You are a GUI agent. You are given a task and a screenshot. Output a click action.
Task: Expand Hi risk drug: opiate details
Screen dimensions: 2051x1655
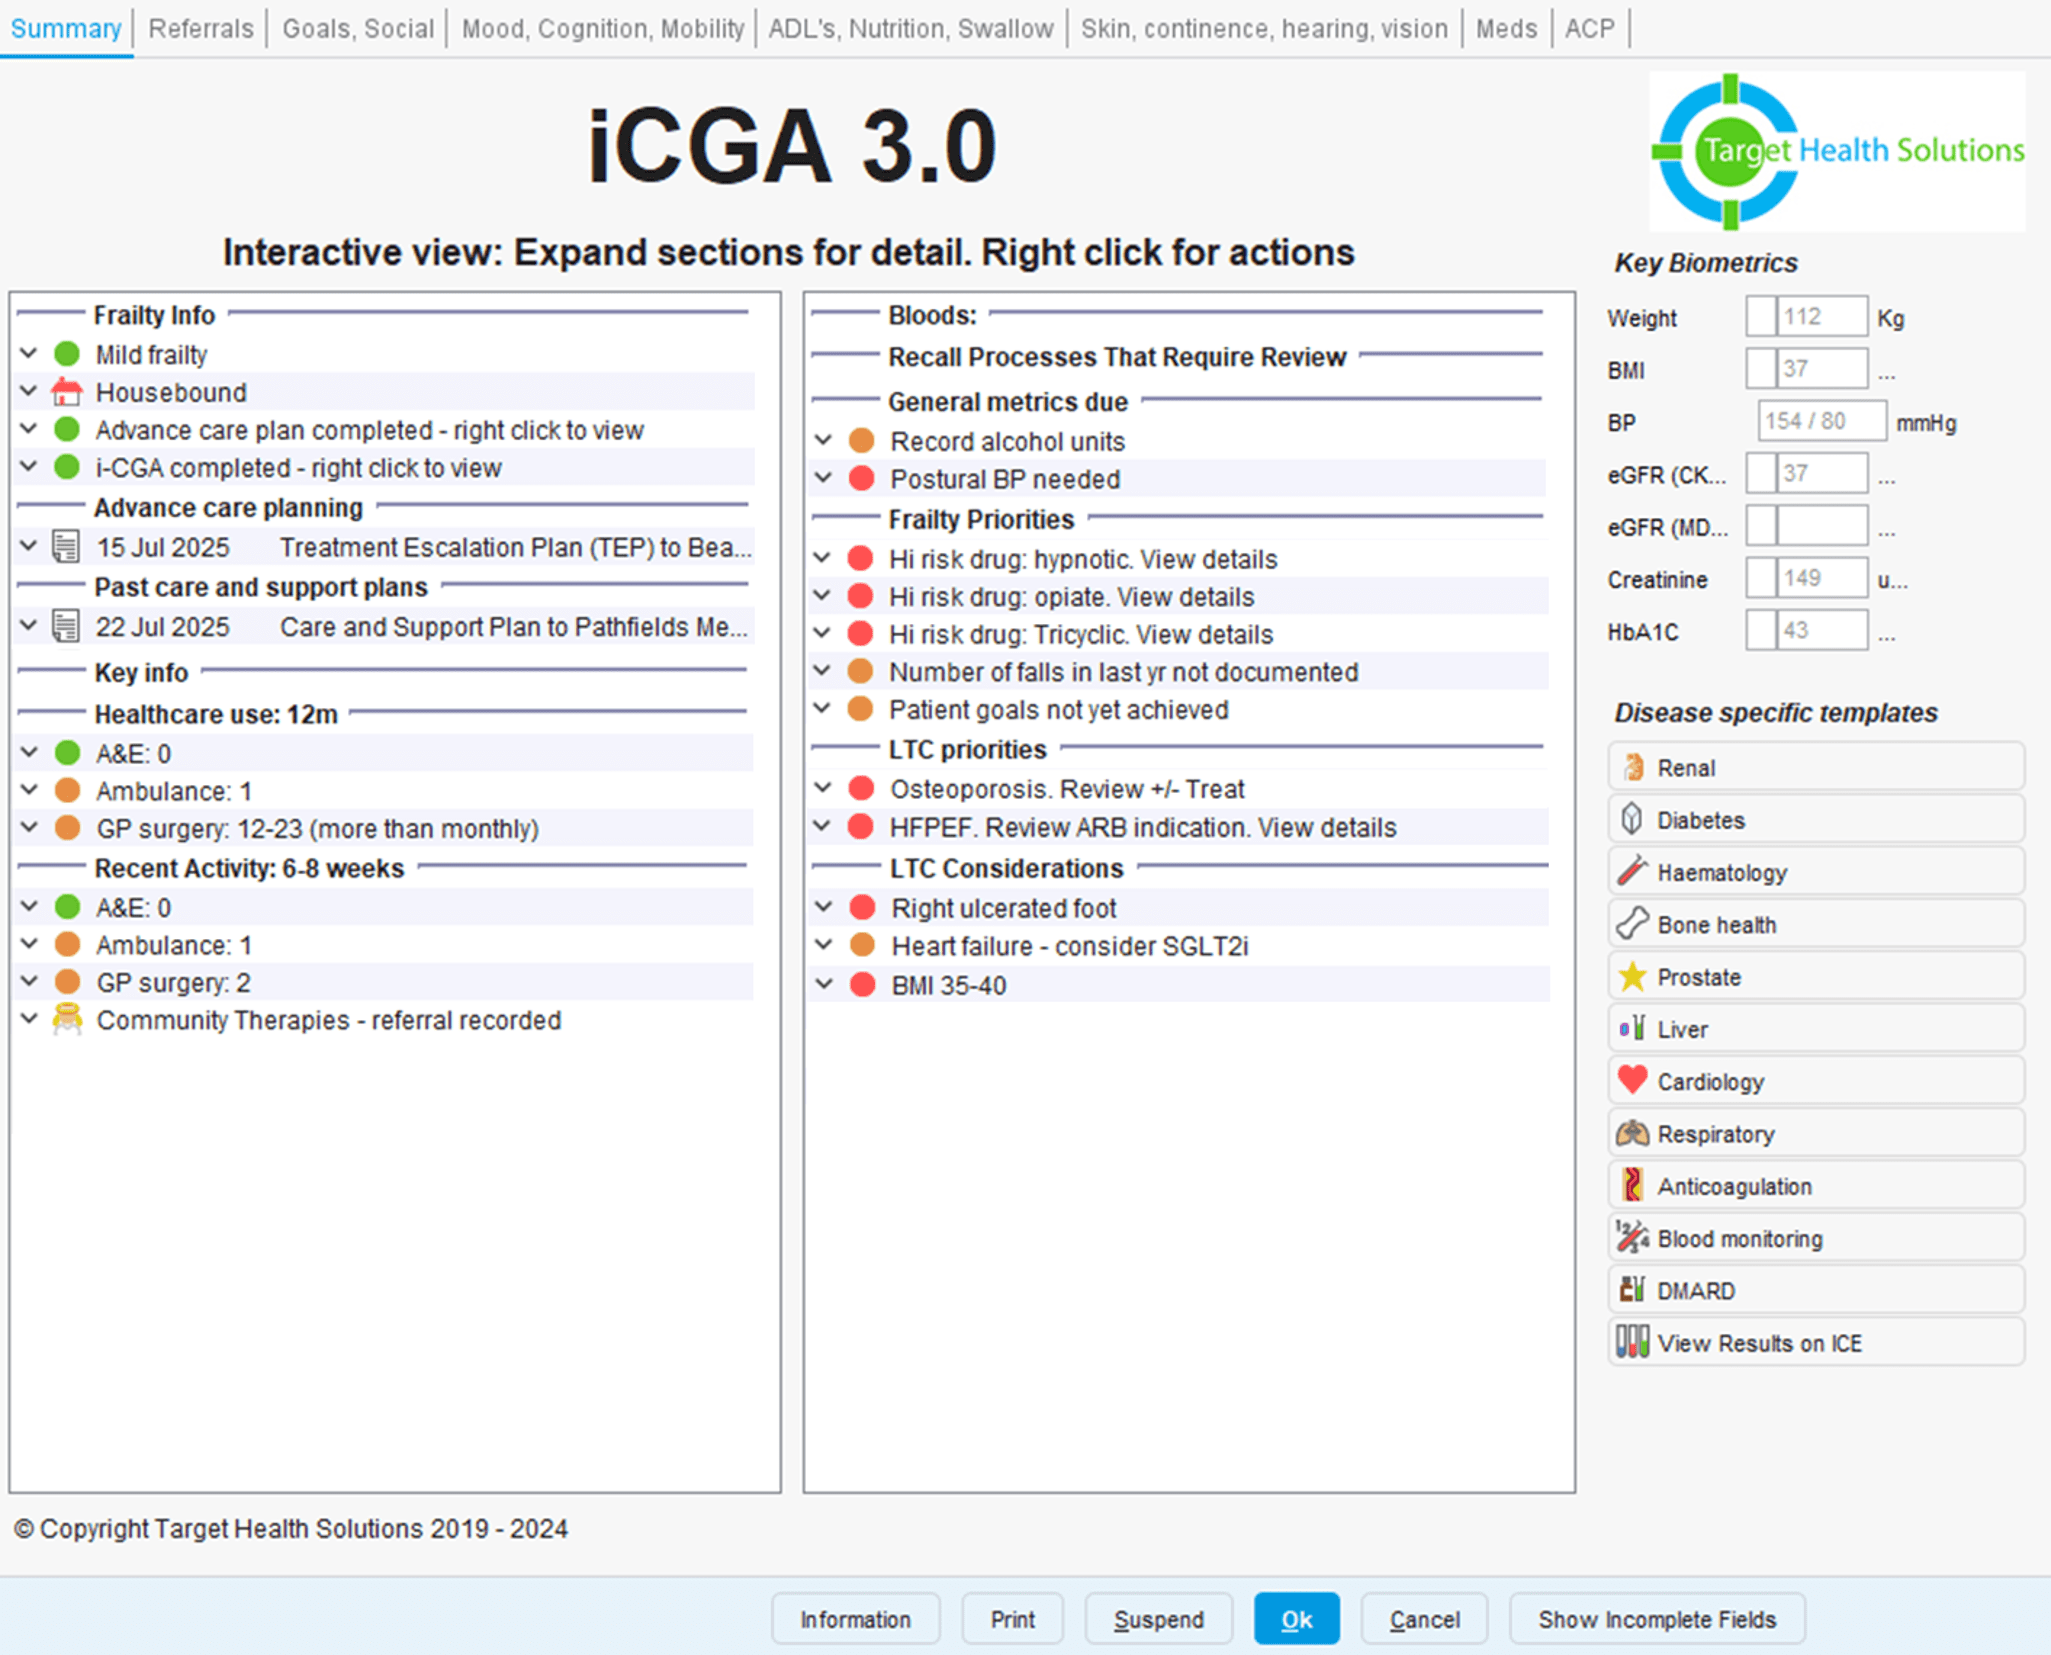point(824,596)
